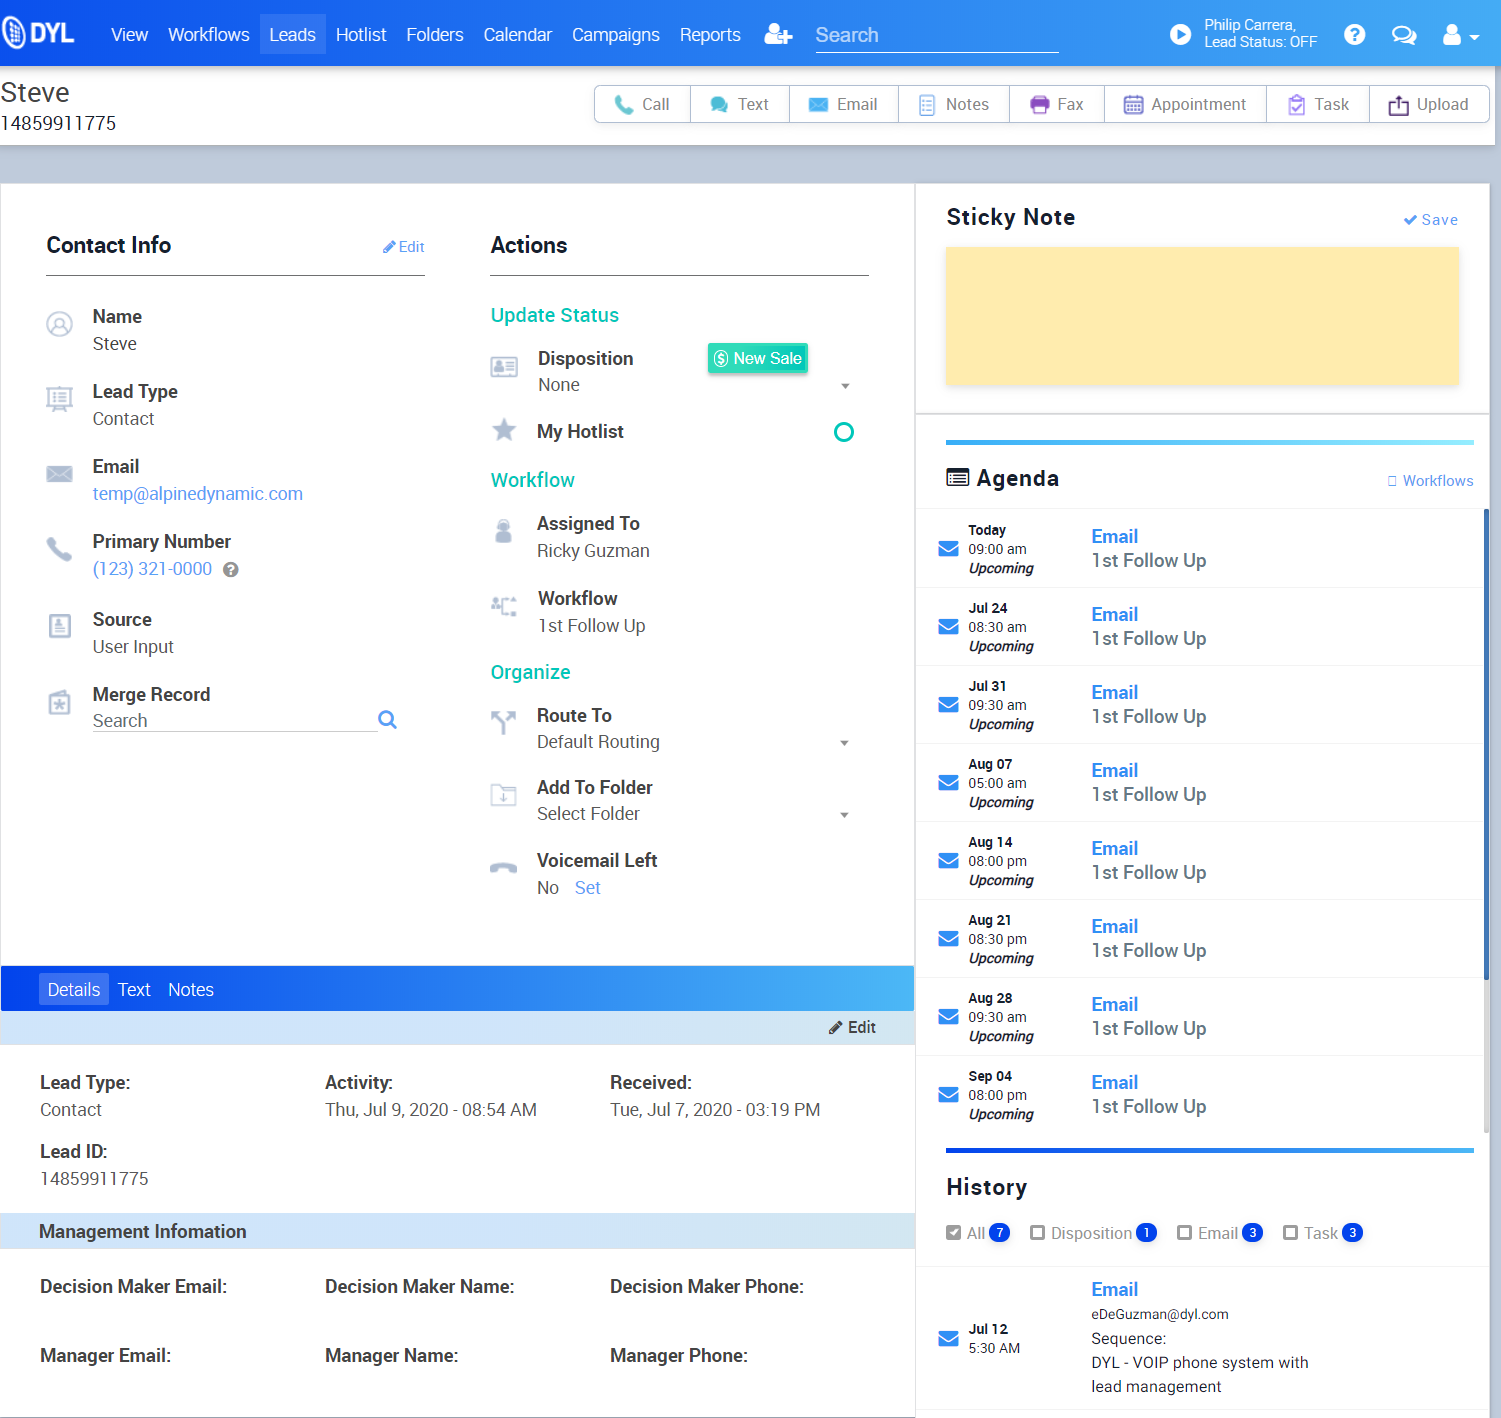The image size is (1501, 1418).
Task: Open the help icon in the top bar
Action: tap(1354, 34)
